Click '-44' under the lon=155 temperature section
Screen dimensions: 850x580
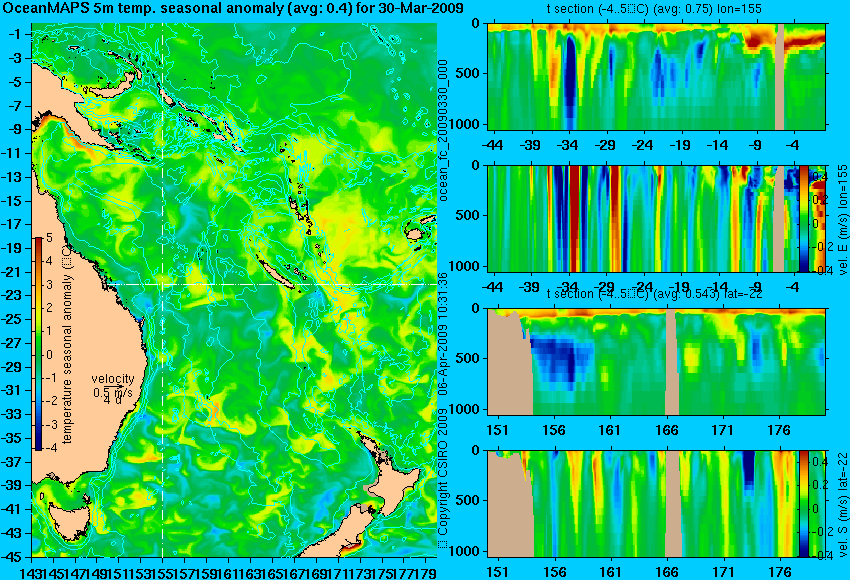tap(492, 145)
